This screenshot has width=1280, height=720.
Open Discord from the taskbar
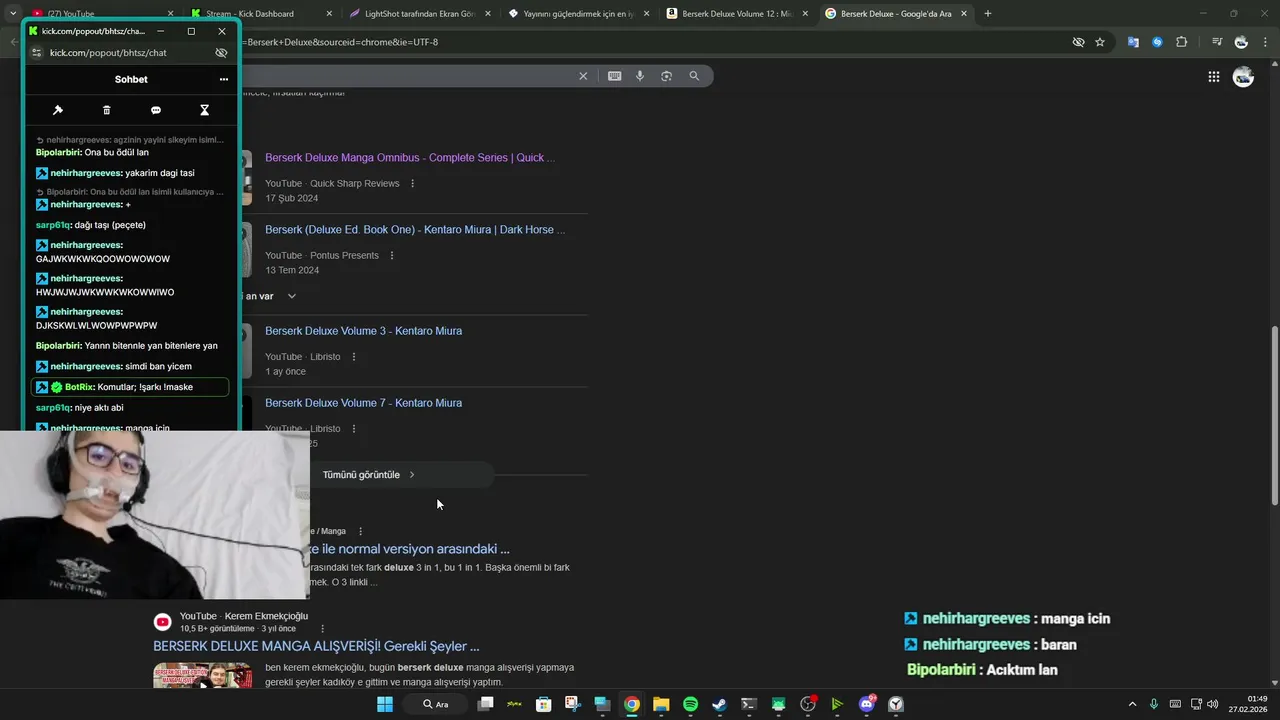tap(867, 704)
